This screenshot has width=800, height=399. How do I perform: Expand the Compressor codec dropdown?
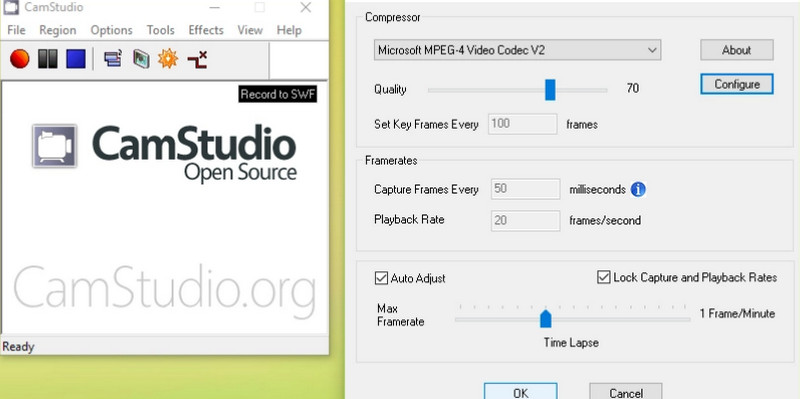click(517, 50)
